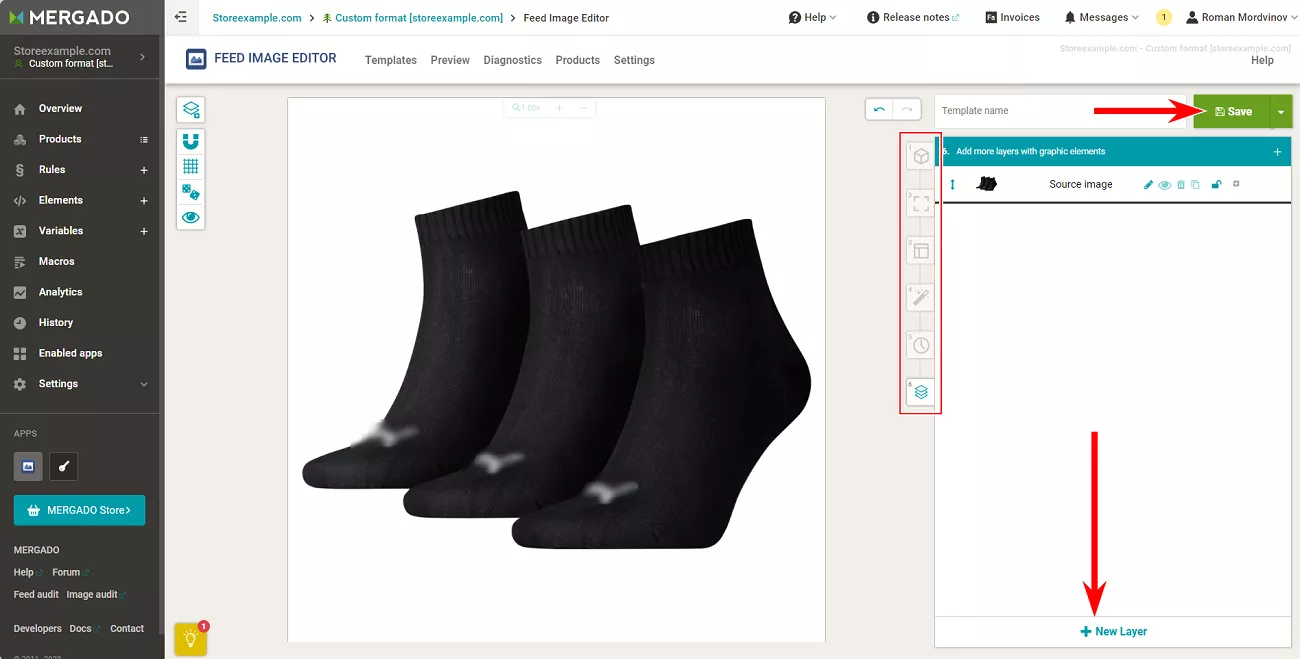This screenshot has height=659, width=1300.
Task: Select the magic wand step icon
Action: pos(921,298)
